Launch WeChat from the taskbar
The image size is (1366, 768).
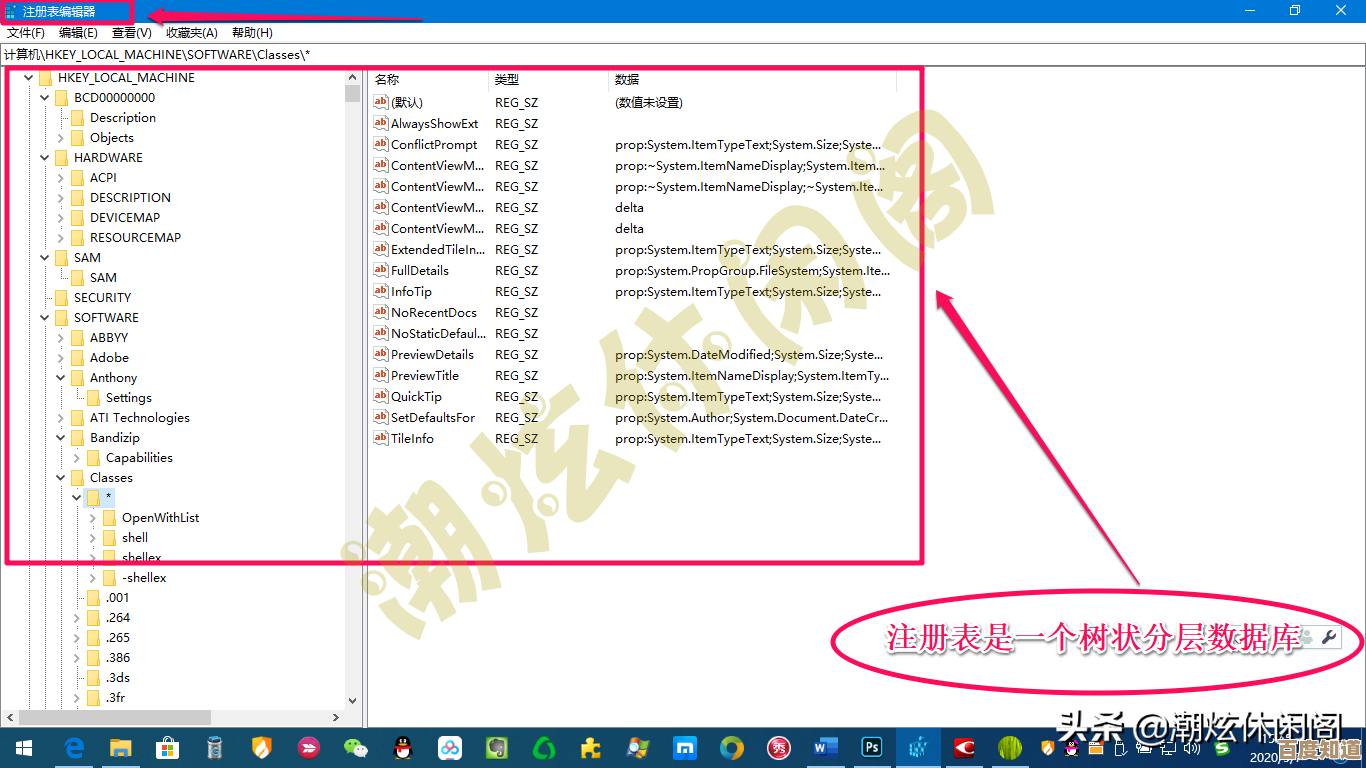click(x=358, y=747)
